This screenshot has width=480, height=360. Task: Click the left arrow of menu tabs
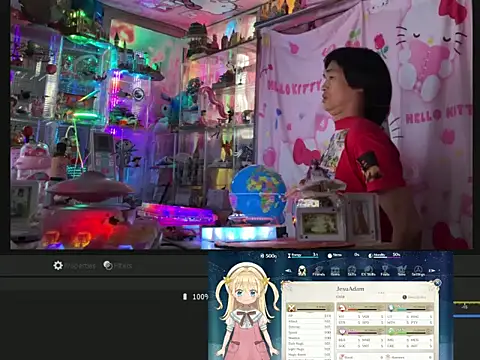coord(288,271)
